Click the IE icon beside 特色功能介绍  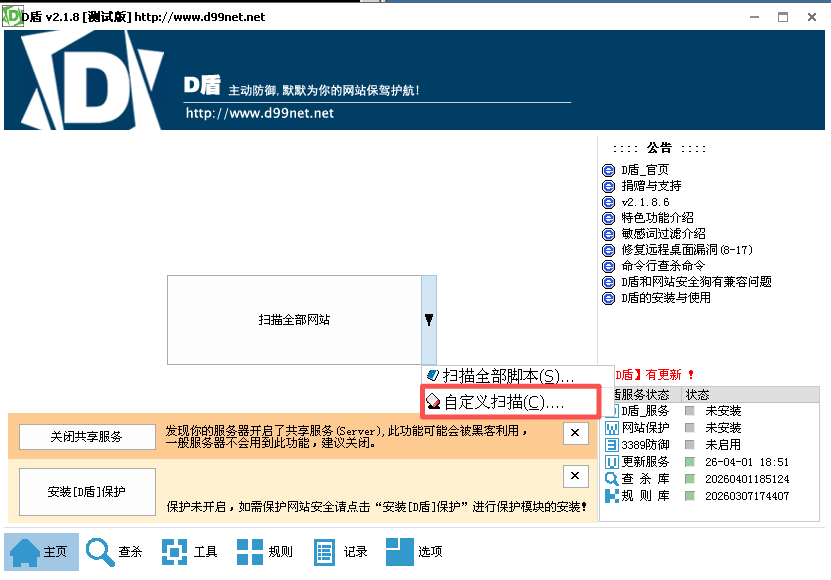tap(608, 218)
